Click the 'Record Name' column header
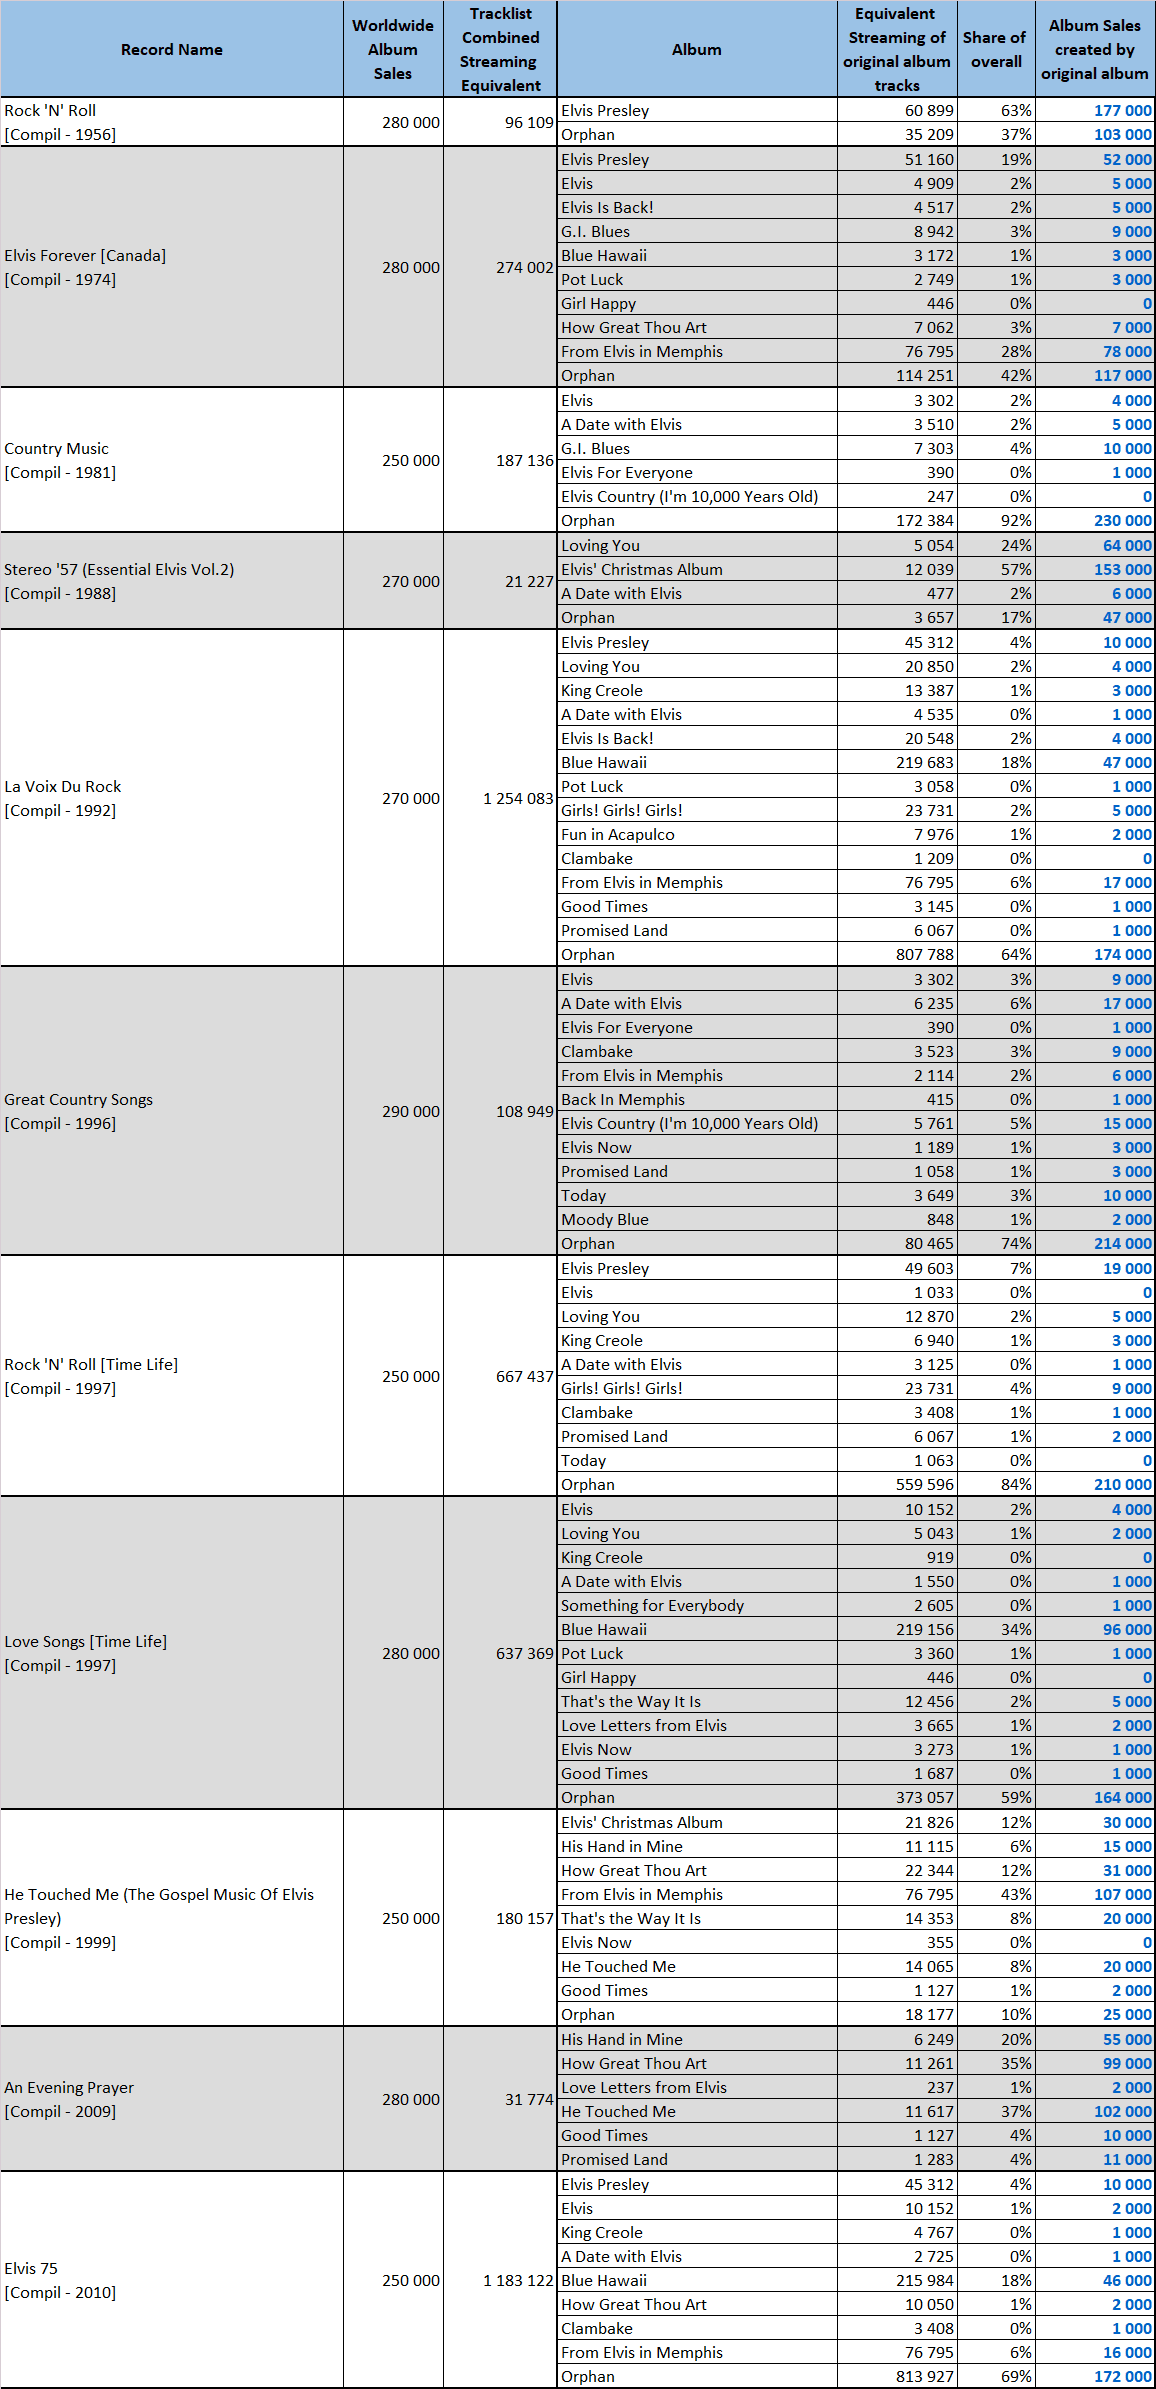Image resolution: width=1156 pixels, height=2389 pixels. point(172,49)
